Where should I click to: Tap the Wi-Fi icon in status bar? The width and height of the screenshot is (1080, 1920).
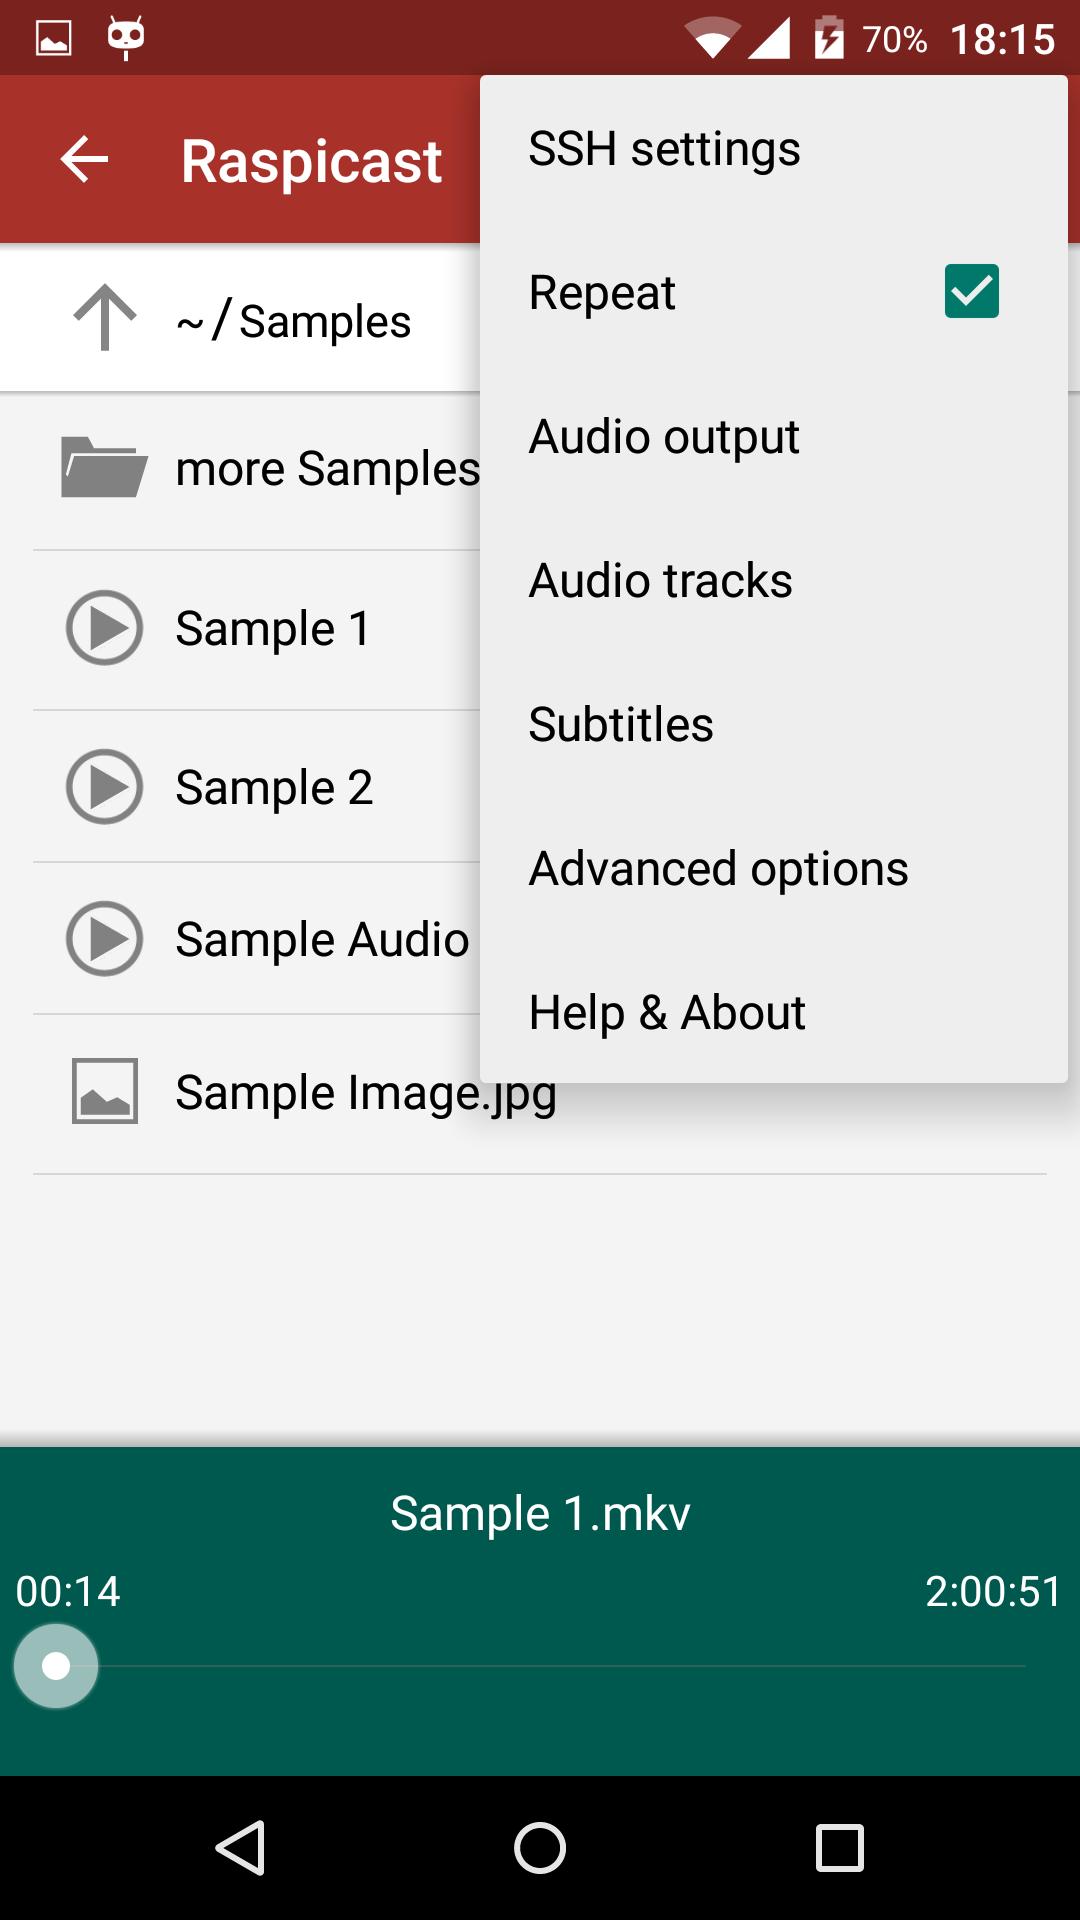pos(712,38)
